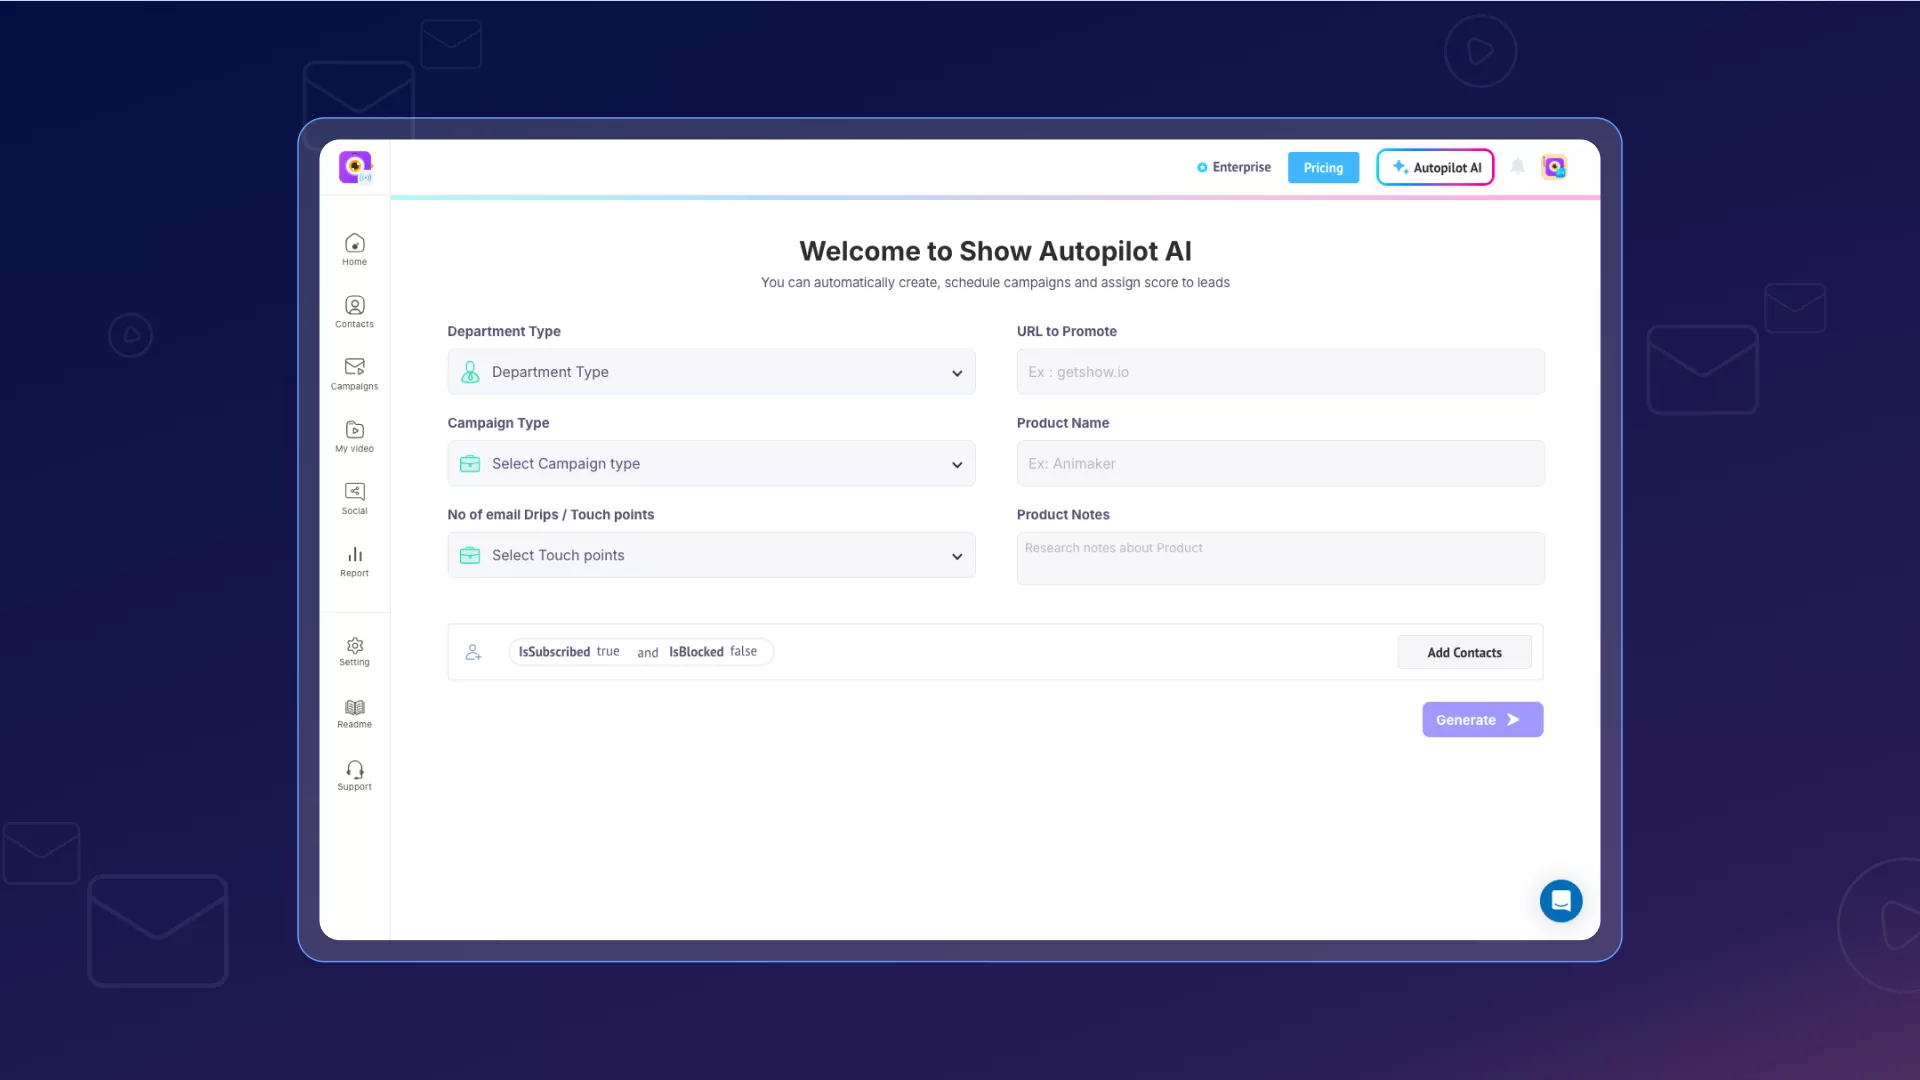Open the Home sidebar icon

[354, 244]
